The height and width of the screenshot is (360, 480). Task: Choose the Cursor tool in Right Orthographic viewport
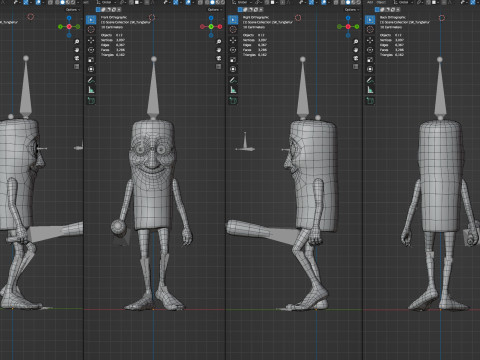pos(233,29)
